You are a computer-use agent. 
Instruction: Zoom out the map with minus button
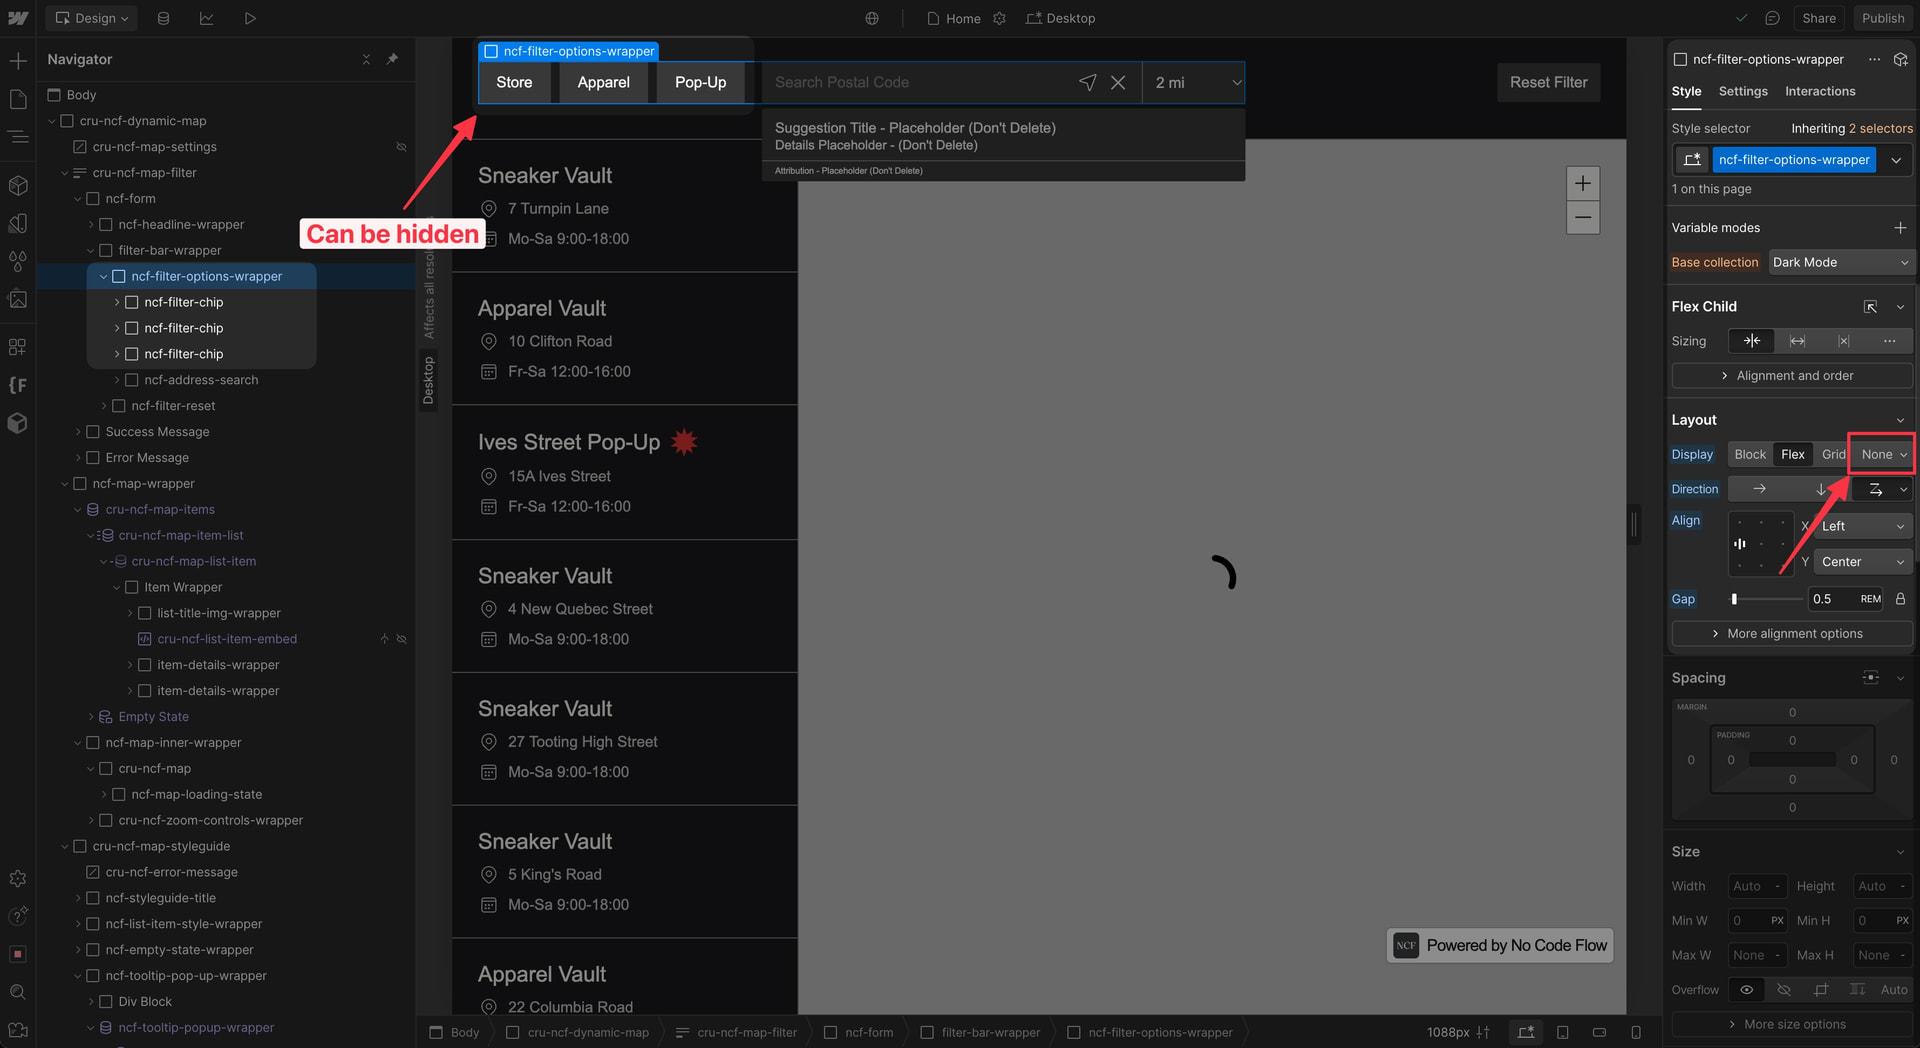pos(1582,217)
